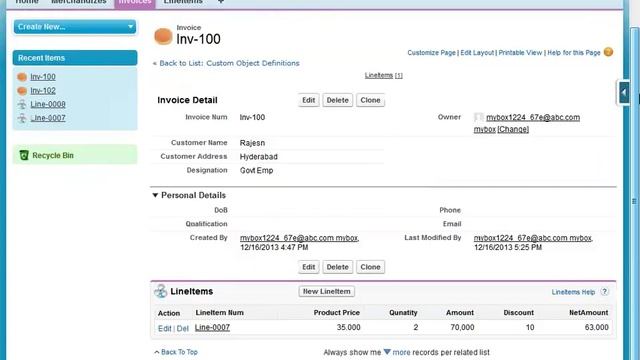Image resolution: width=640 pixels, height=360 pixels.
Task: Open Line-0008 from Recent Items
Action: click(x=48, y=104)
